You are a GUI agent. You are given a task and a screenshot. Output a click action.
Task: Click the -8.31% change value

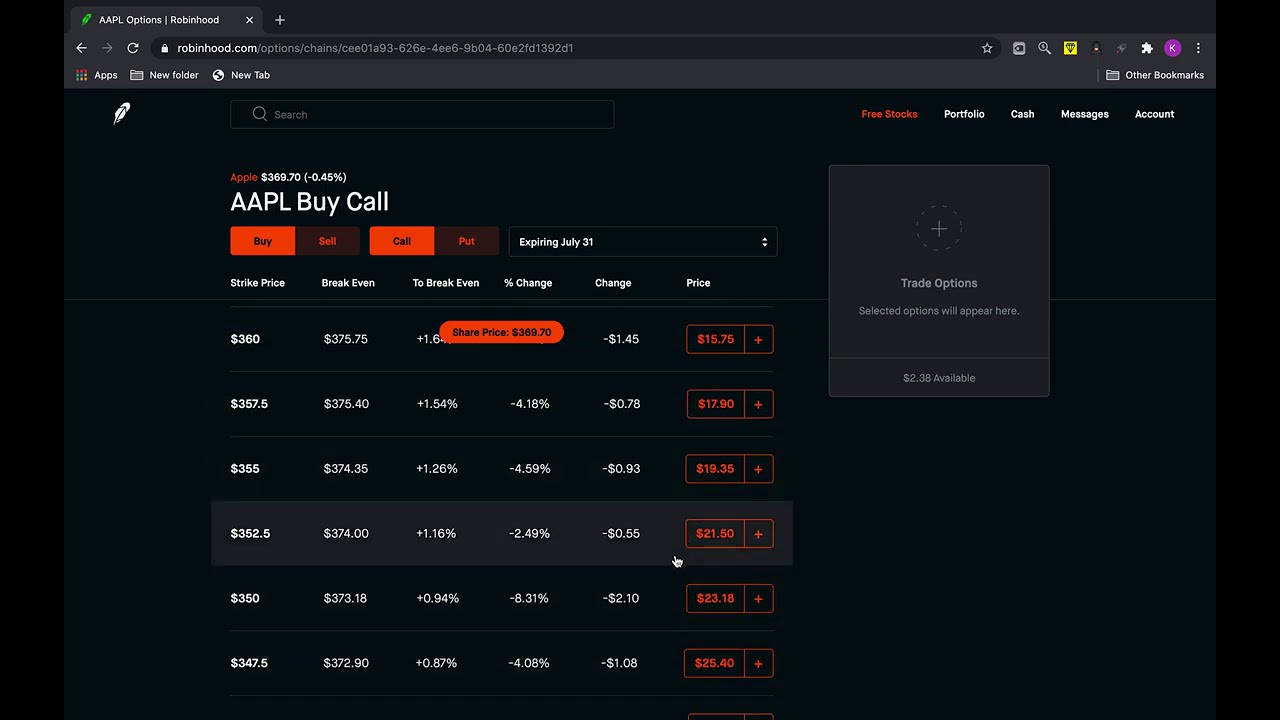point(529,598)
